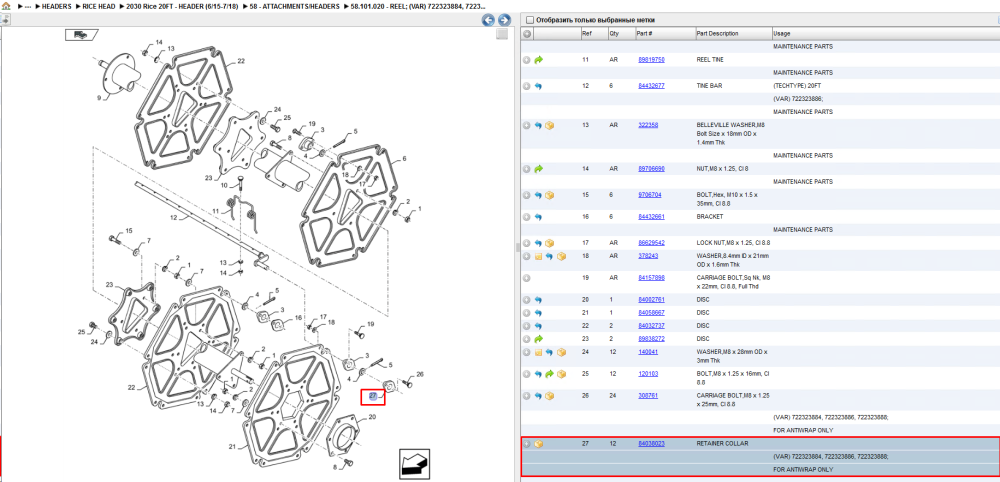Click orange note icon for WASHER M8 x 28mm row

pyautogui.click(x=538, y=352)
